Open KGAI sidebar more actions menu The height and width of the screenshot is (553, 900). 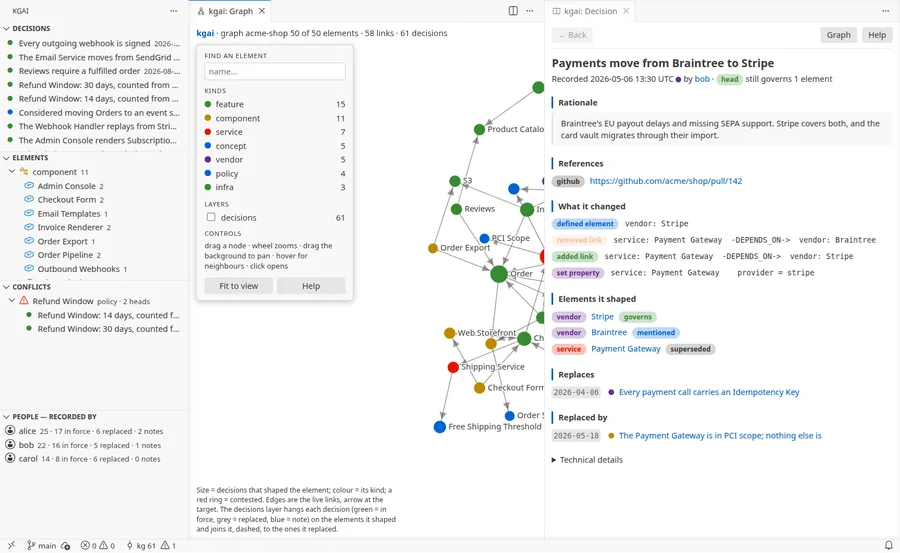coord(173,11)
